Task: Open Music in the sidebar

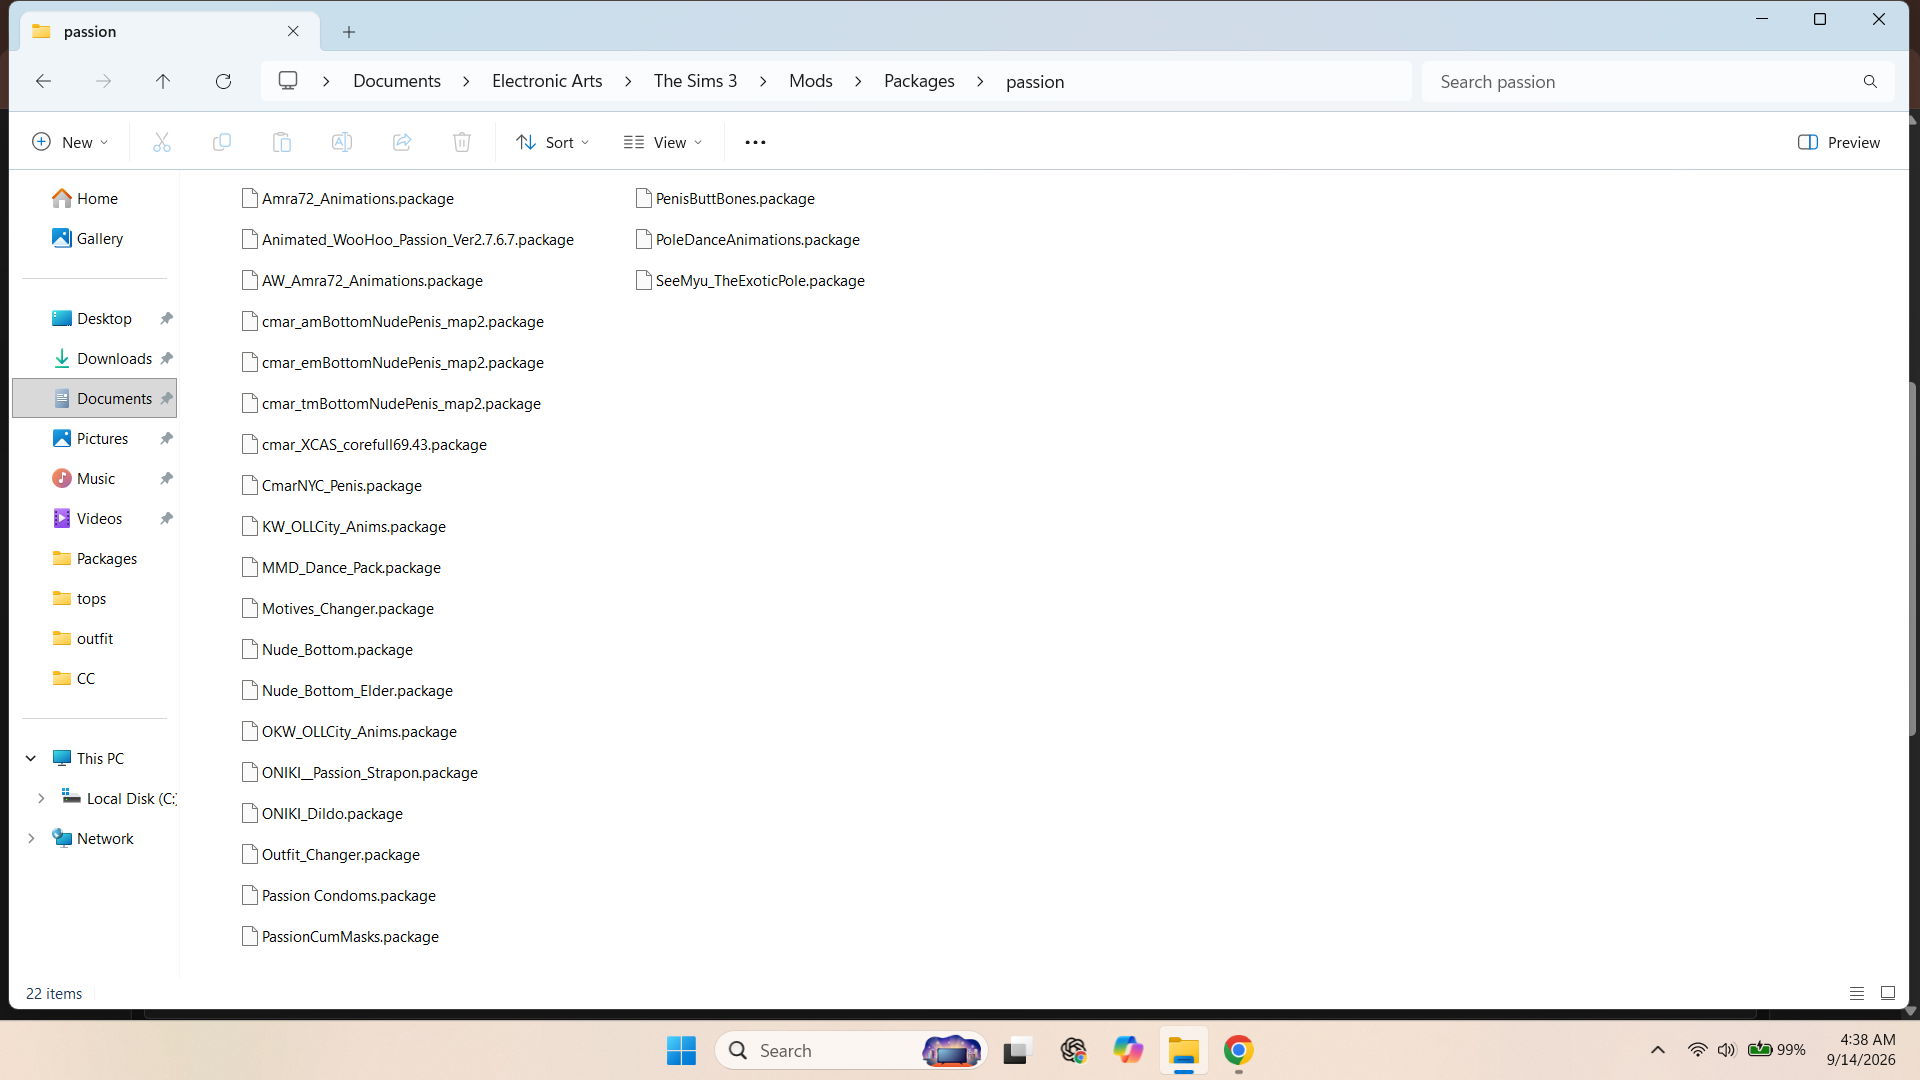Action: (97, 478)
